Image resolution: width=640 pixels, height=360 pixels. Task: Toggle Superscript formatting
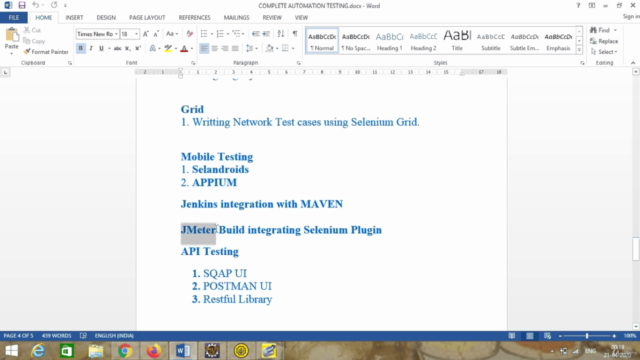coord(138,48)
